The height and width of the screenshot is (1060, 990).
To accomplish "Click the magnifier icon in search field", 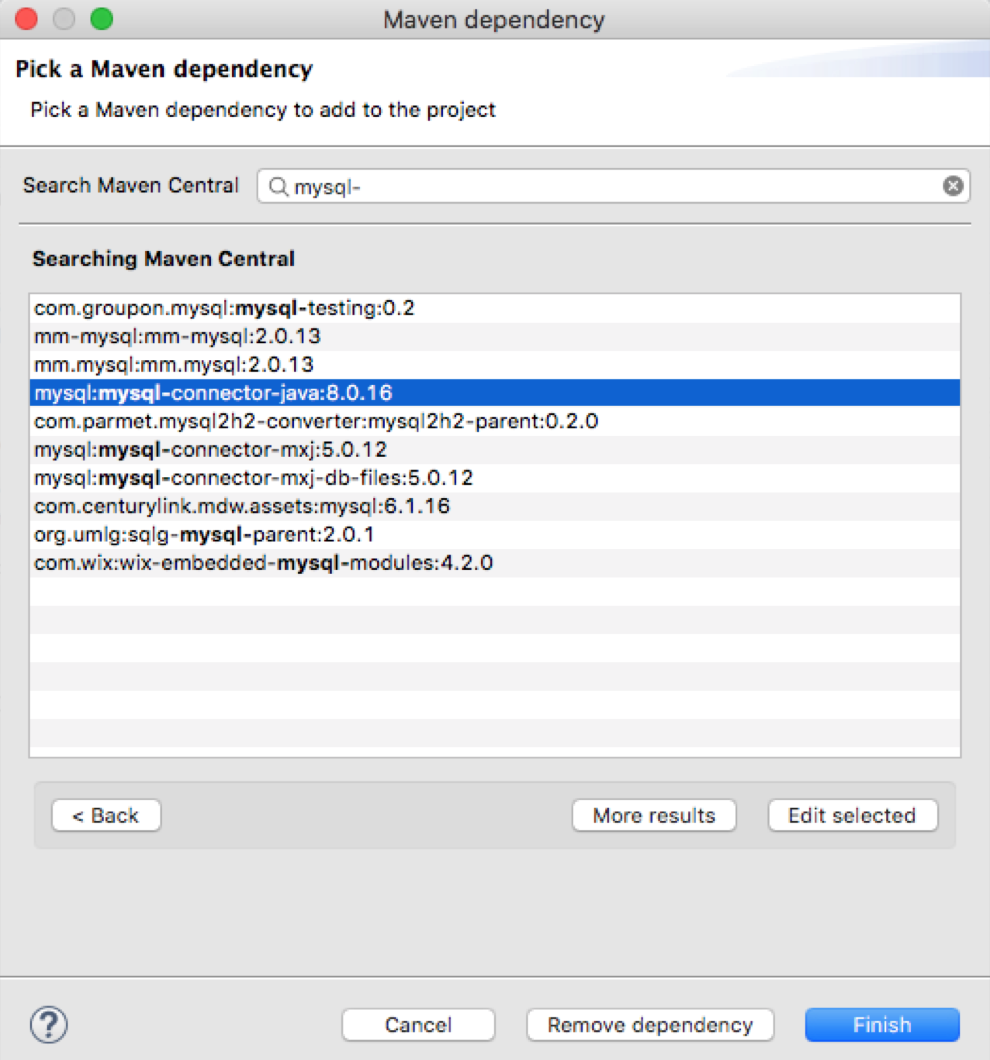I will [x=278, y=187].
